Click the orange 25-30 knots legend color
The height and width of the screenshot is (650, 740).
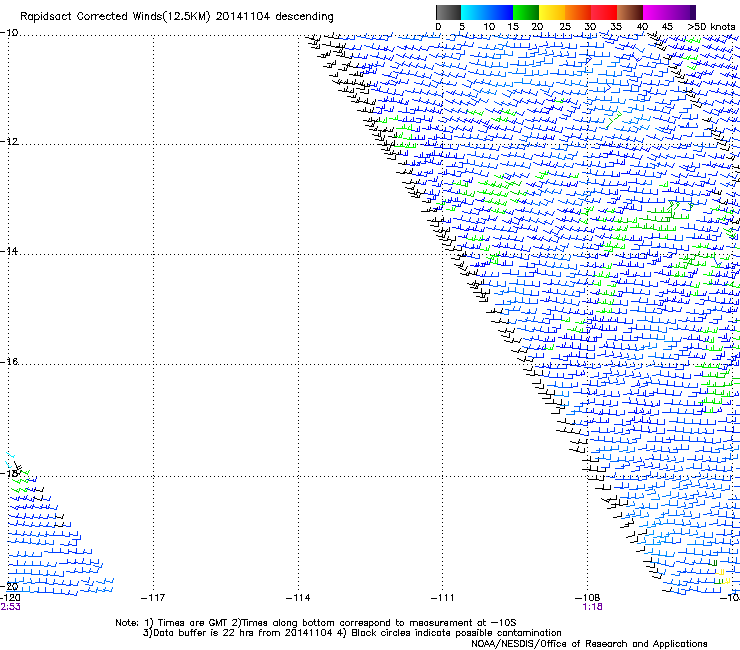point(578,12)
